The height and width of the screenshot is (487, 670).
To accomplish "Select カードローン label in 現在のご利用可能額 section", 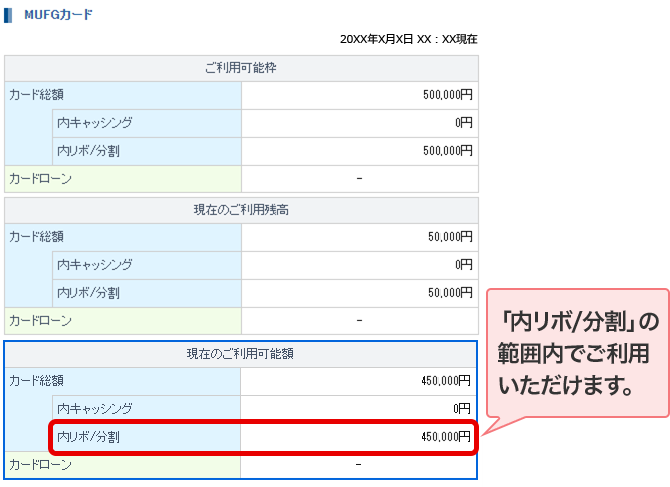I will (40, 465).
